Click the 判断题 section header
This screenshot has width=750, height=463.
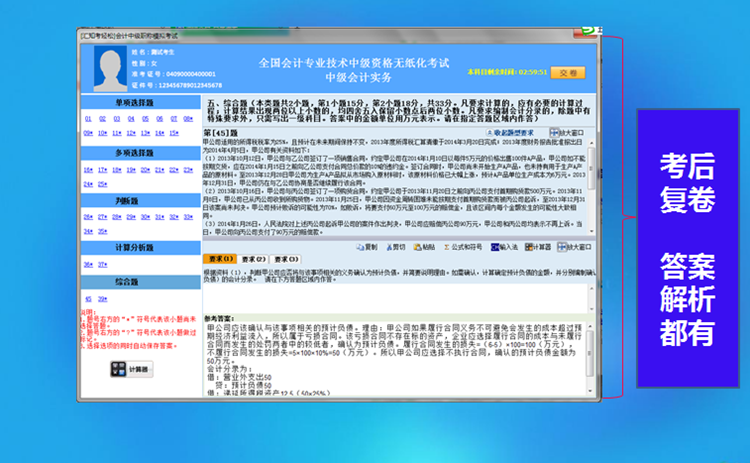(x=140, y=200)
